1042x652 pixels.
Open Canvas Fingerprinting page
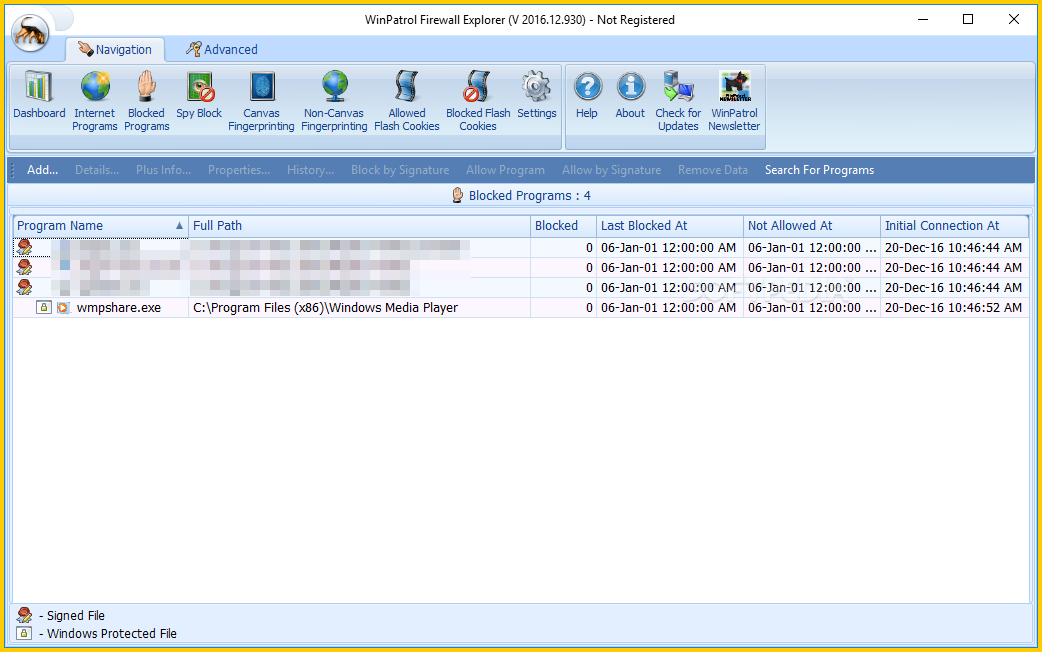click(261, 101)
